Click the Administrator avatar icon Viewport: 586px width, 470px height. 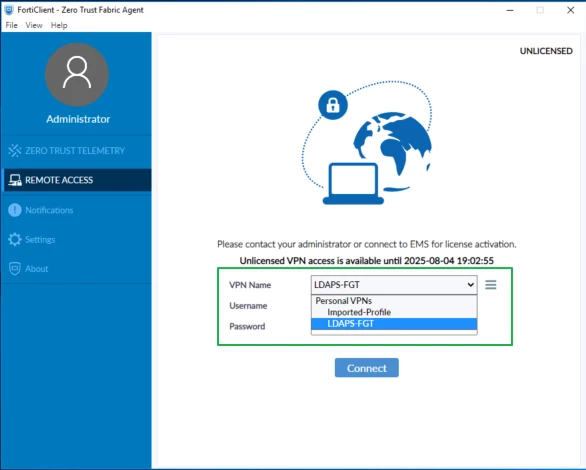[77, 75]
